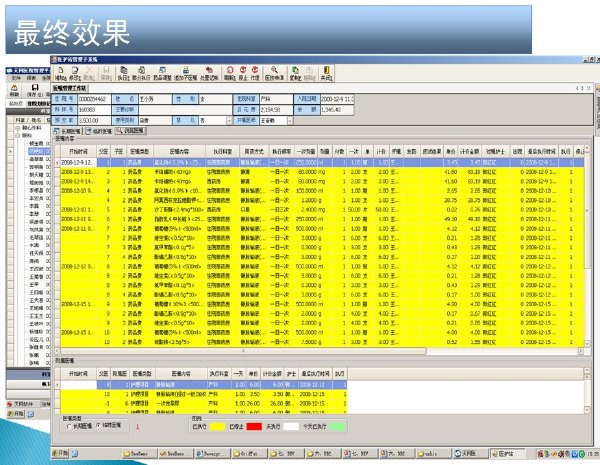
Task: Click the warning-triangle icon in back window toolbar
Action: [14, 90]
